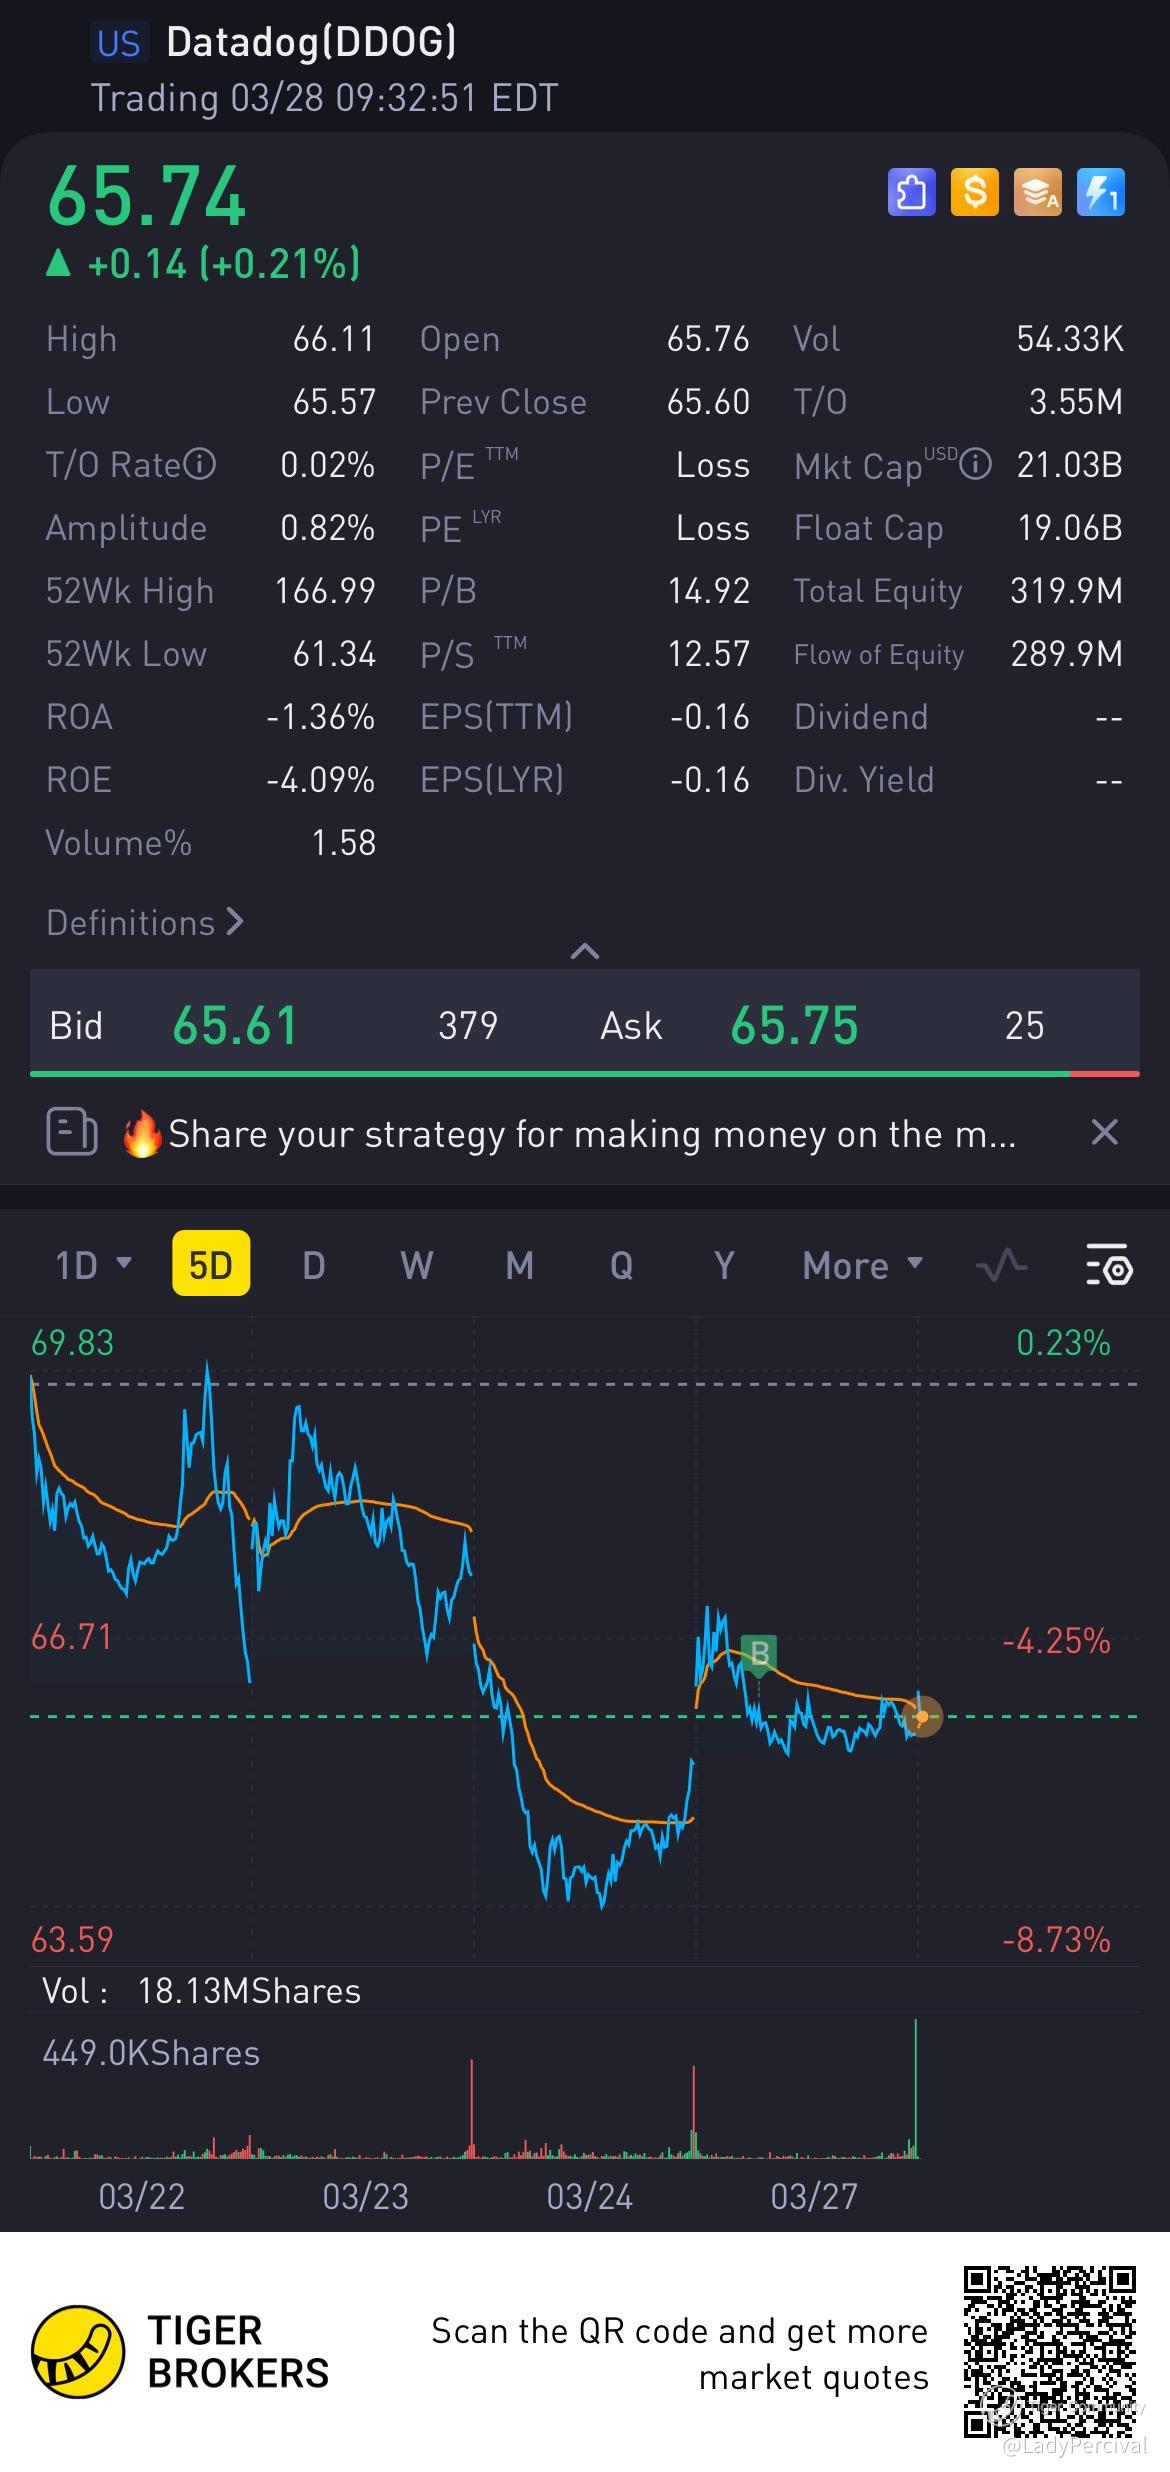Screen dimensions: 1170x2472
Task: Switch to the 5D chart tab
Action: click(211, 1265)
